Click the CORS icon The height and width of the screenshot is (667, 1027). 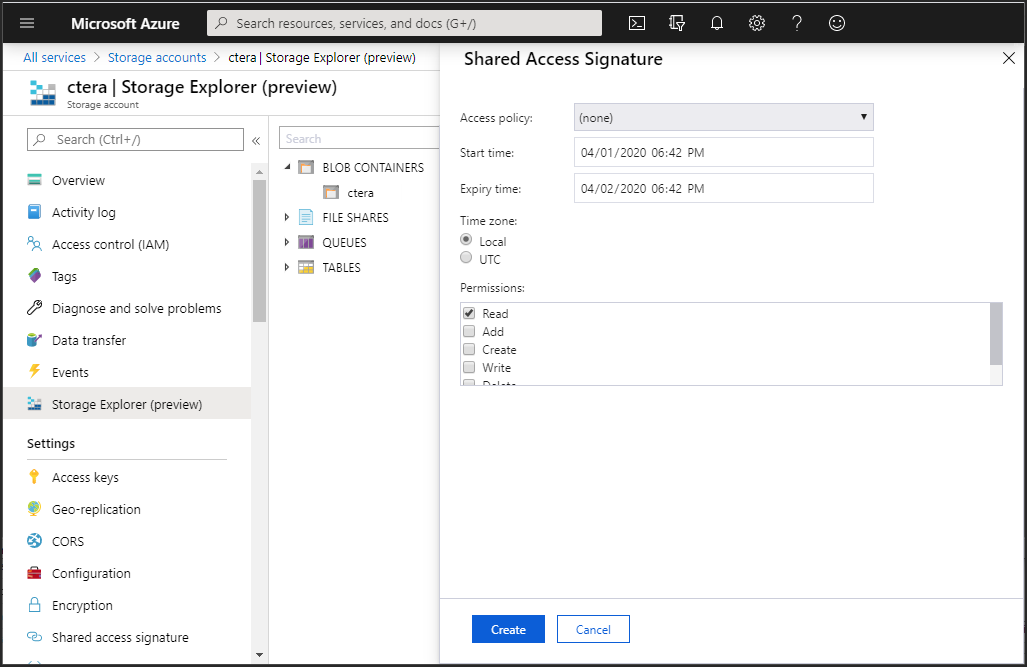(35, 541)
